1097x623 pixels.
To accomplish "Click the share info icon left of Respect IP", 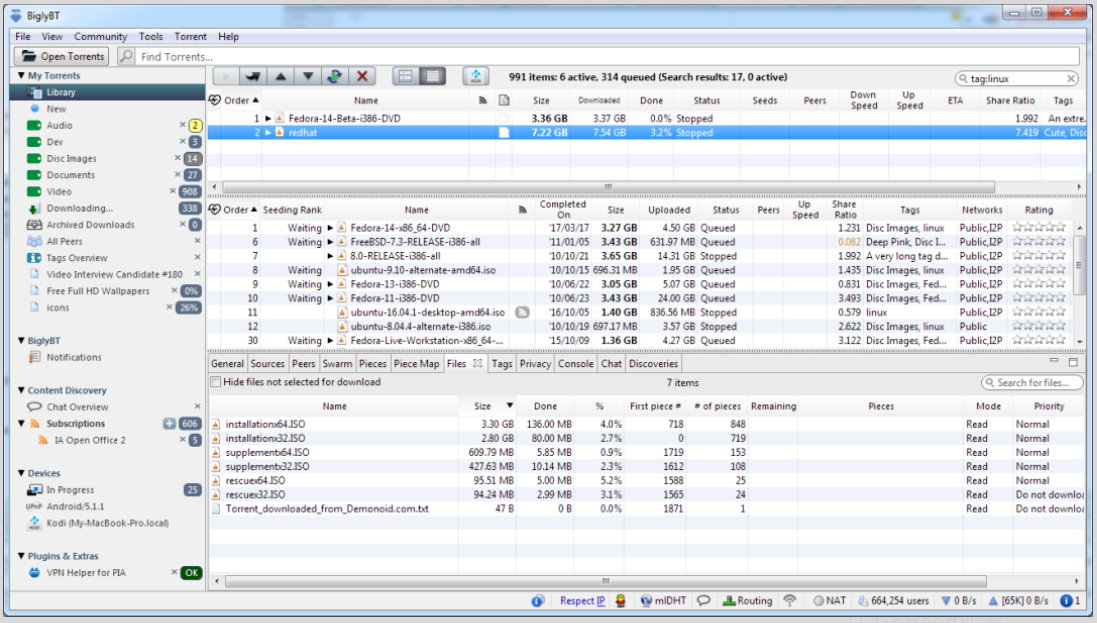I will [x=537, y=601].
